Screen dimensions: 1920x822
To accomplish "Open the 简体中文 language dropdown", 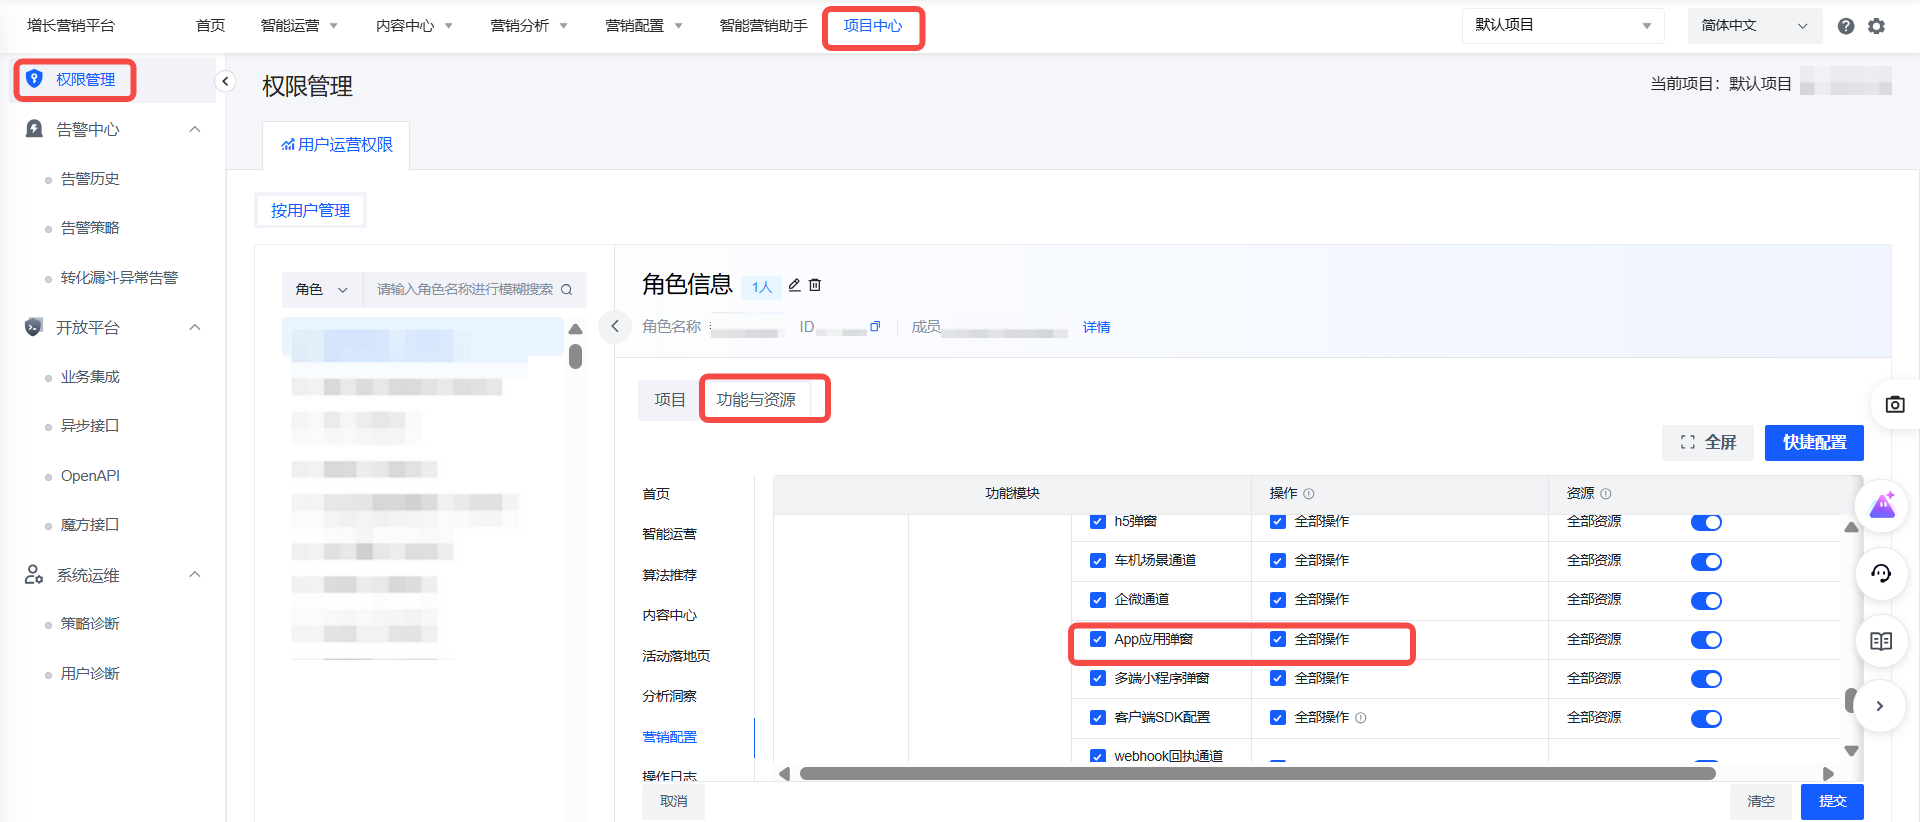I will pyautogui.click(x=1754, y=26).
